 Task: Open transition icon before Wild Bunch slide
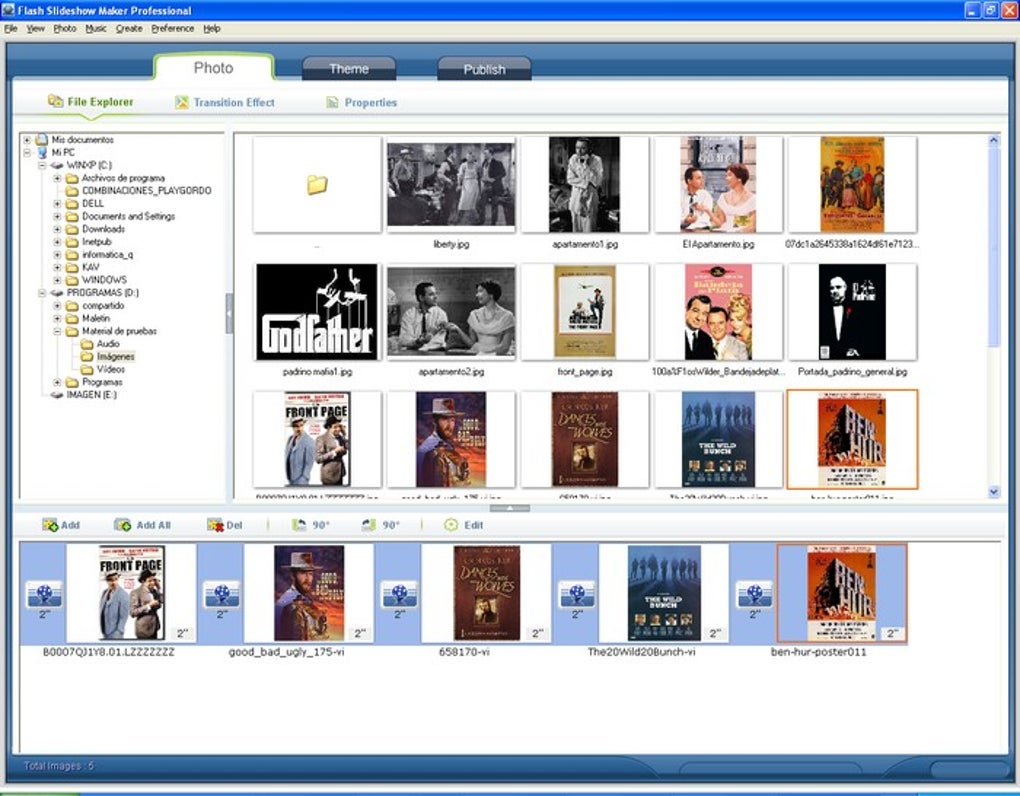(x=577, y=594)
